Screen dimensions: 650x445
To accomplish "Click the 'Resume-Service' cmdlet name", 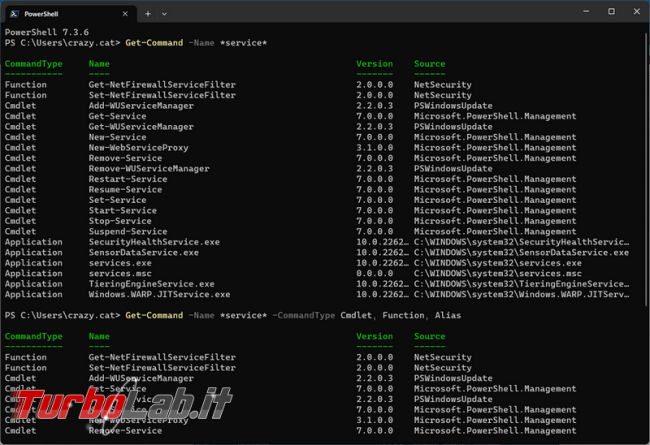I will click(125, 190).
